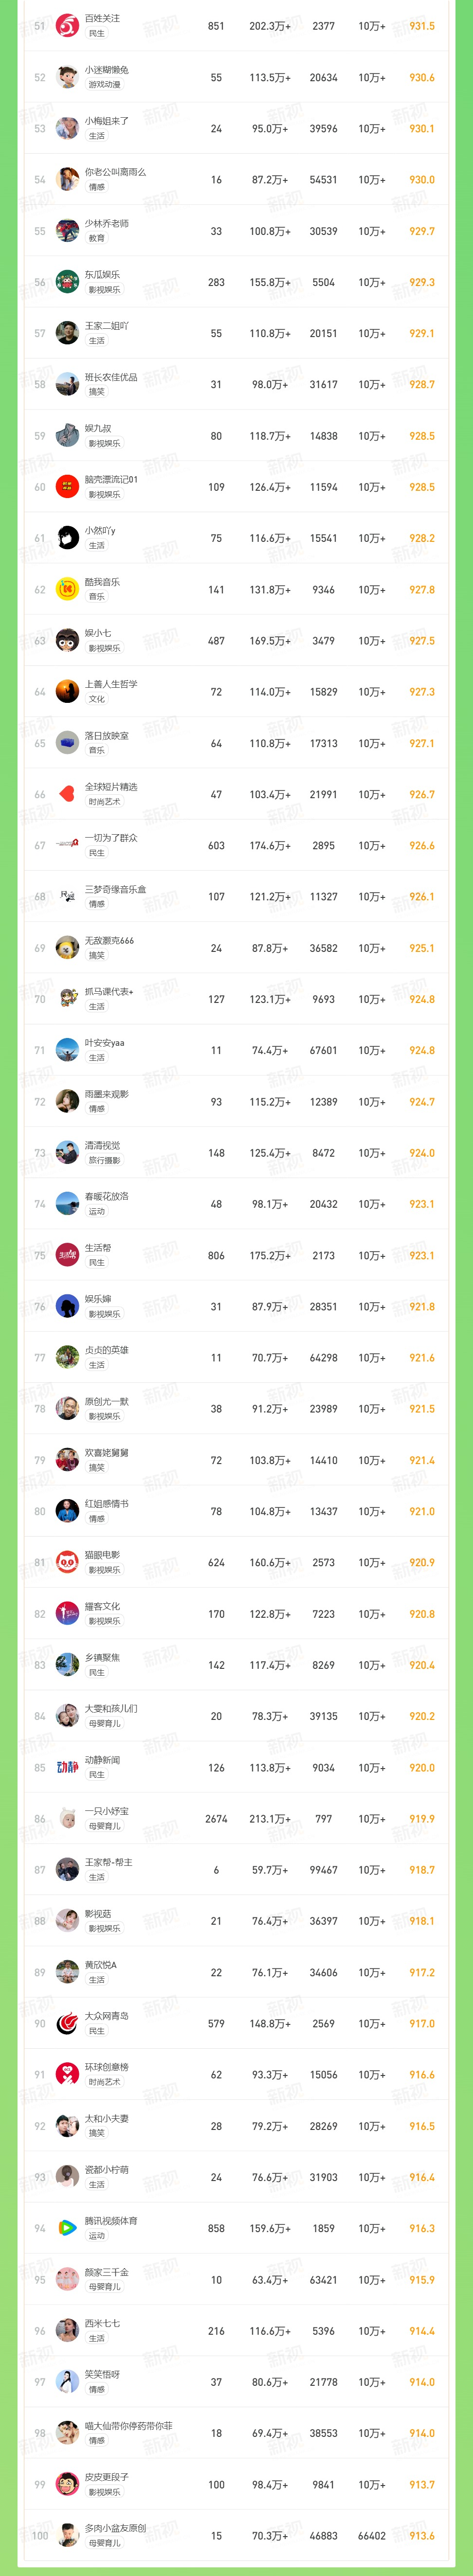
Task: Click the 酷我音乐 yellow logo avatar
Action: click(67, 589)
